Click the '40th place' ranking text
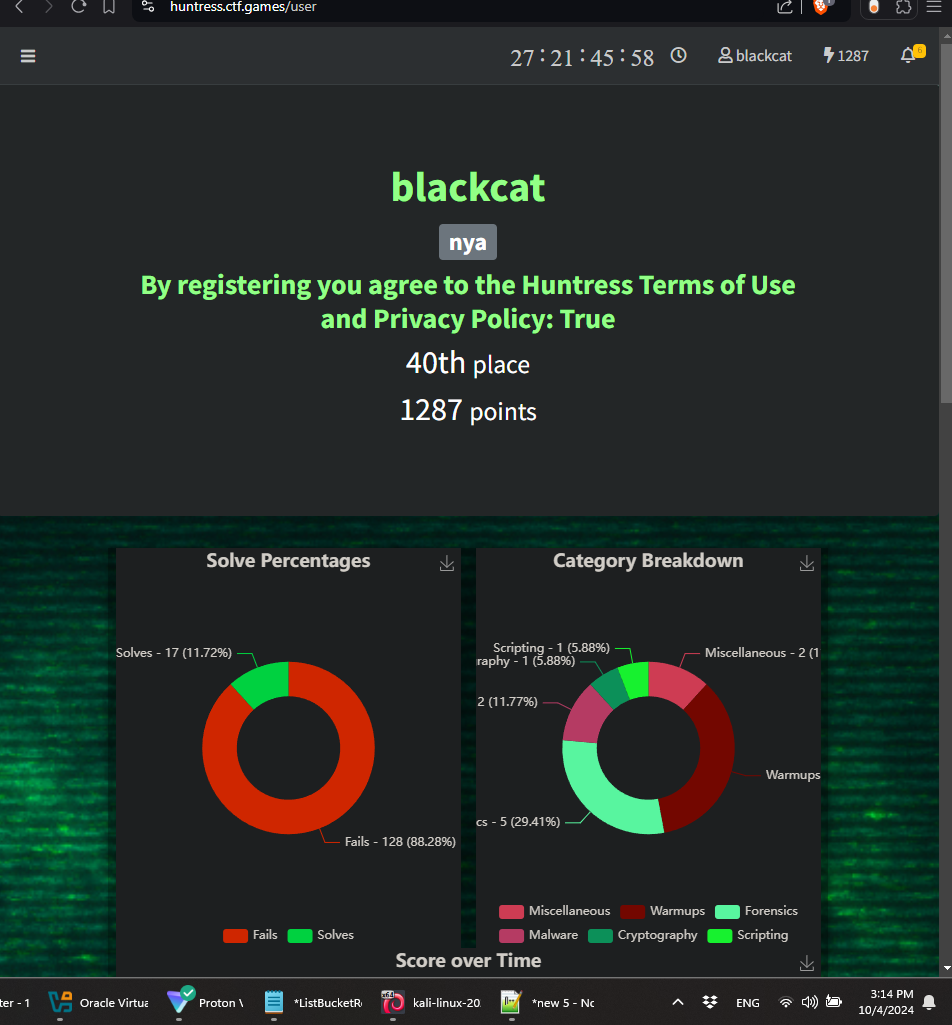Viewport: 952px width, 1025px height. click(x=468, y=363)
